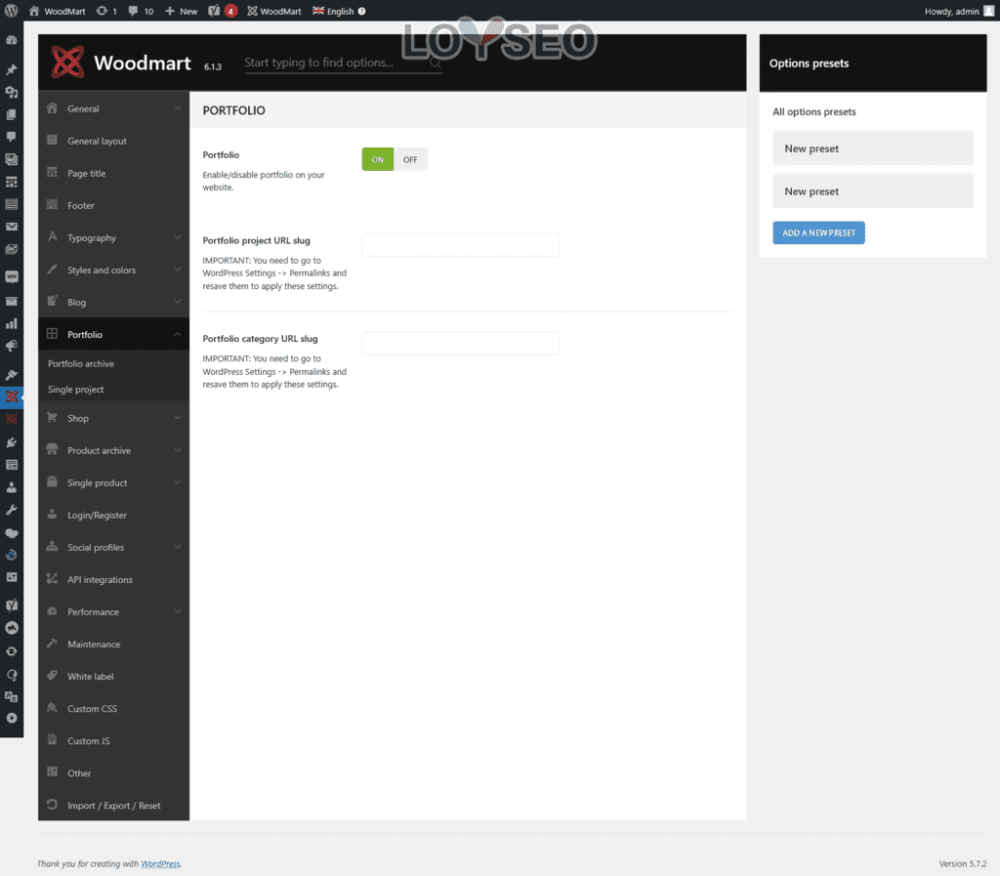Open the Posts pin icon in WordPress sidebar
Viewport: 1000px width, 876px height.
point(11,69)
